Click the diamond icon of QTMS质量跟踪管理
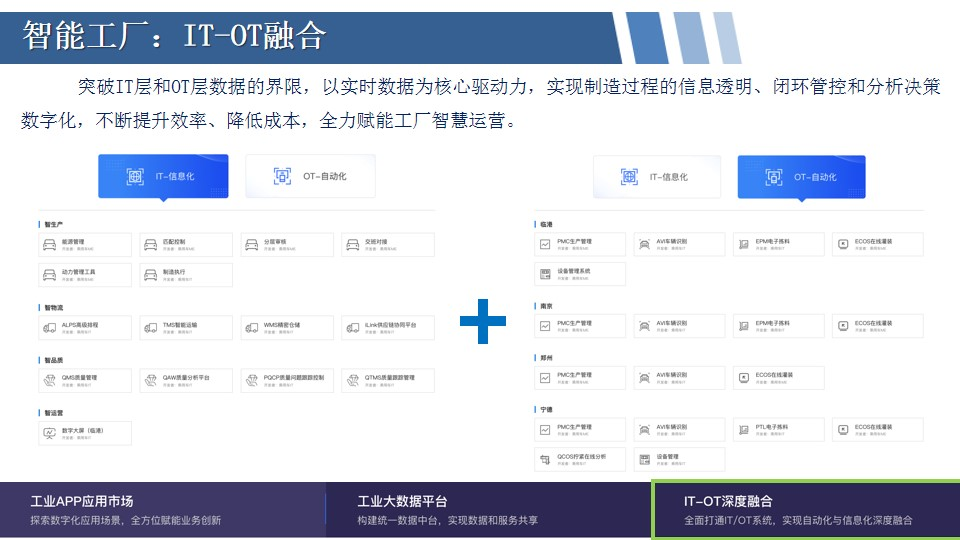This screenshot has width=960, height=540. [x=353, y=381]
